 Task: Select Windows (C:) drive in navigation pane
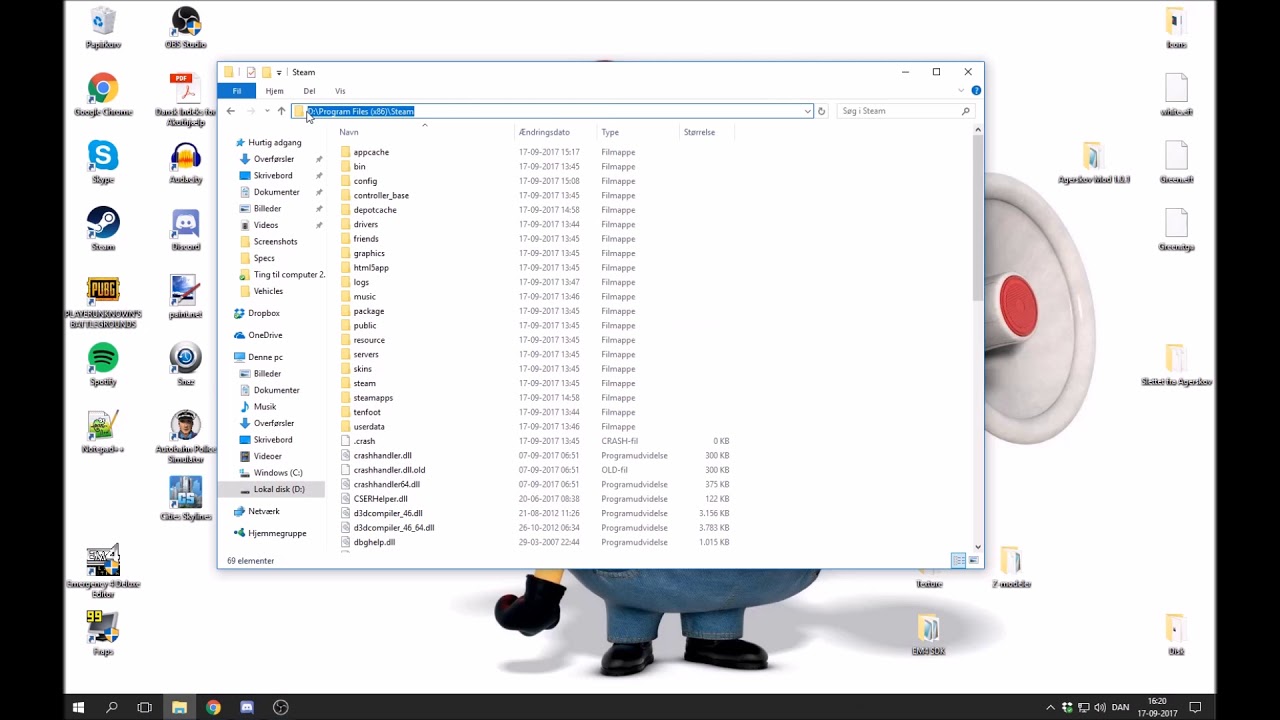(x=277, y=473)
